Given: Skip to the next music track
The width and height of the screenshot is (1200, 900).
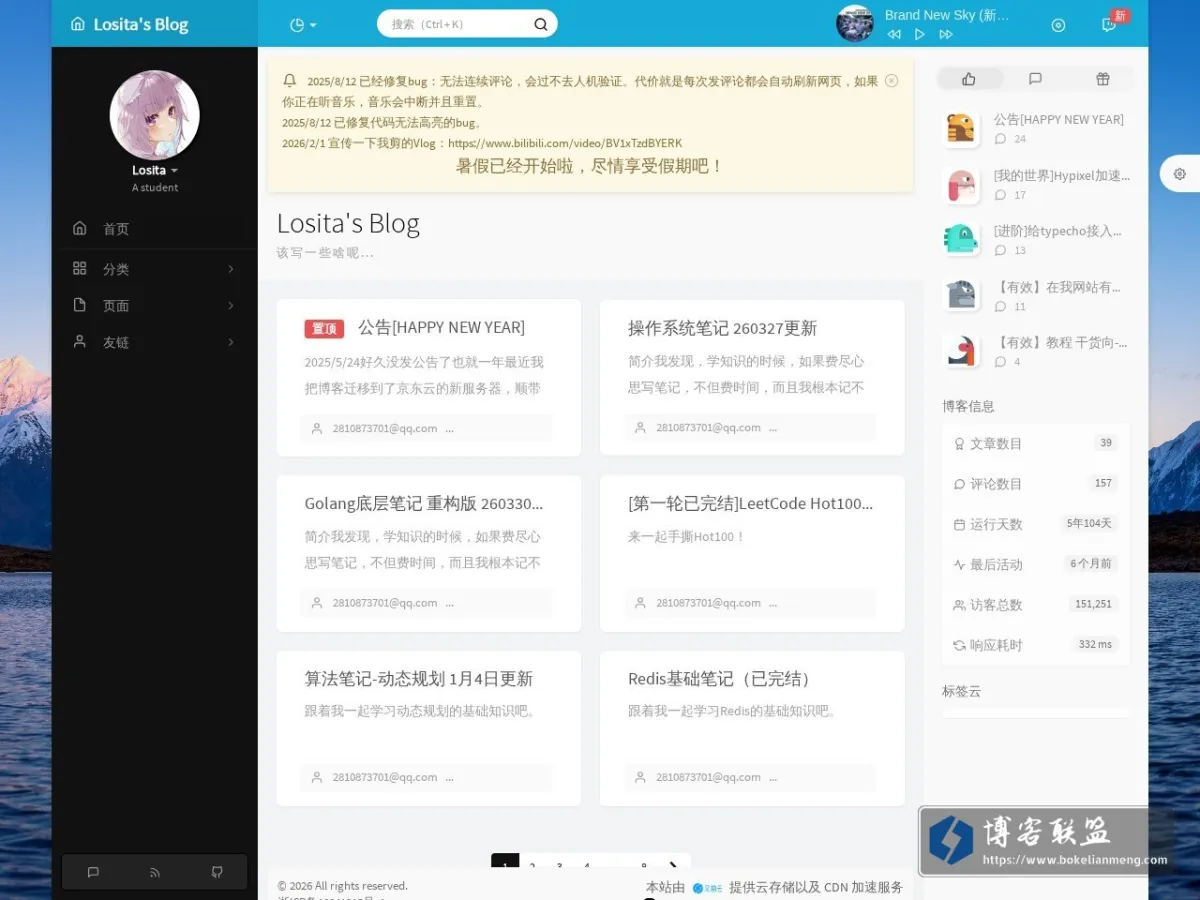Looking at the screenshot, I should [946, 34].
